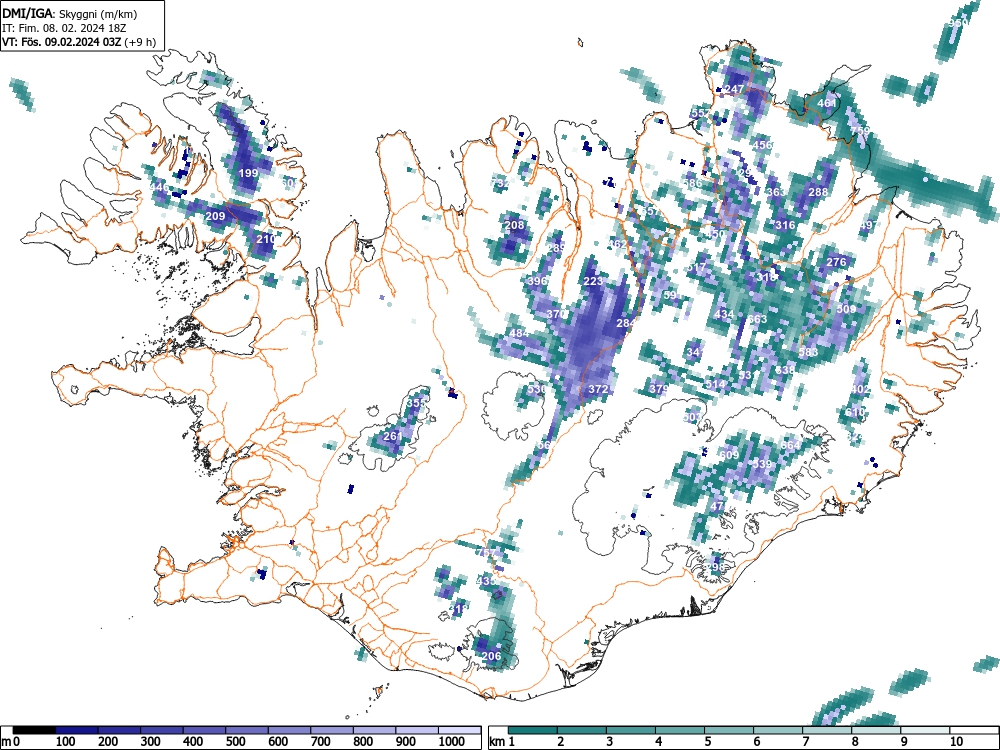This screenshot has width=1000, height=750.
Task: Click the '8' label on the kilometre legend
Action: (x=855, y=742)
